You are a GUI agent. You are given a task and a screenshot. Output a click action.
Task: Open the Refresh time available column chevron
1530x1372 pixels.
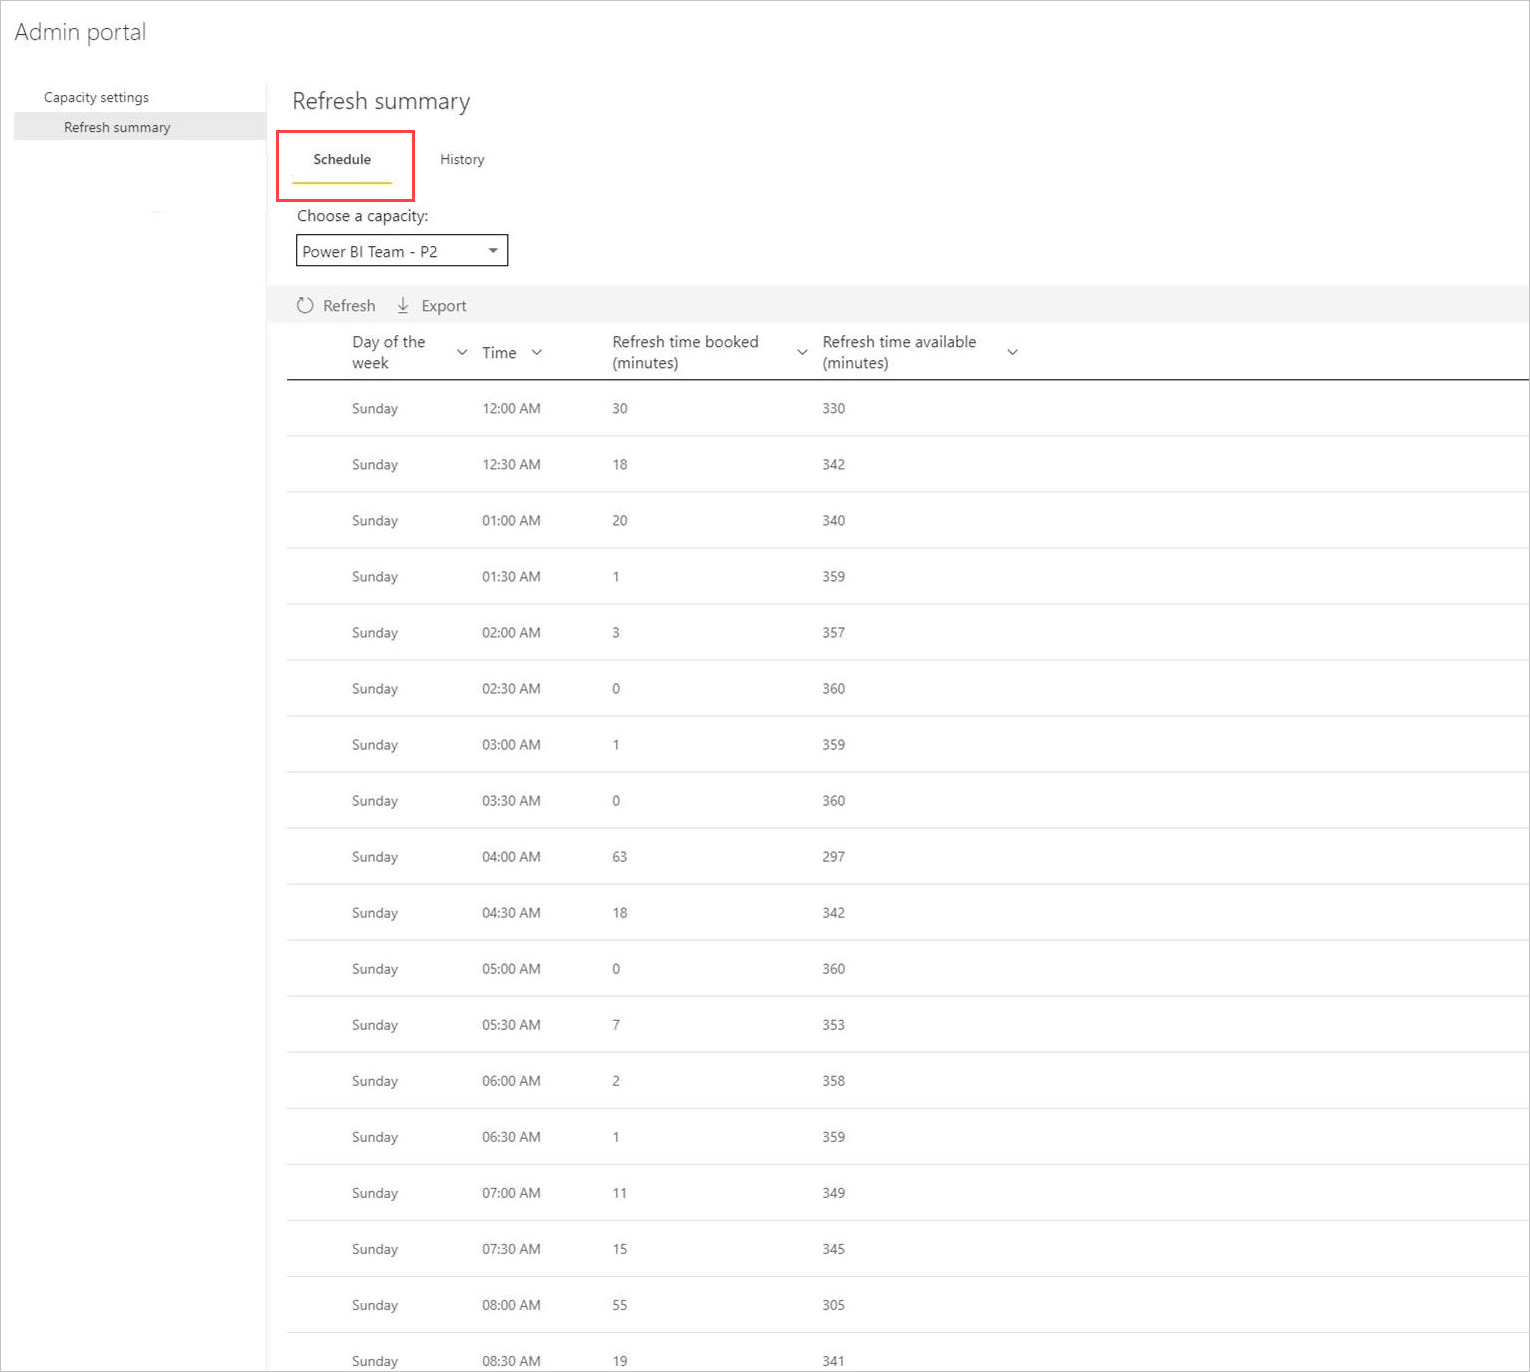point(1012,352)
